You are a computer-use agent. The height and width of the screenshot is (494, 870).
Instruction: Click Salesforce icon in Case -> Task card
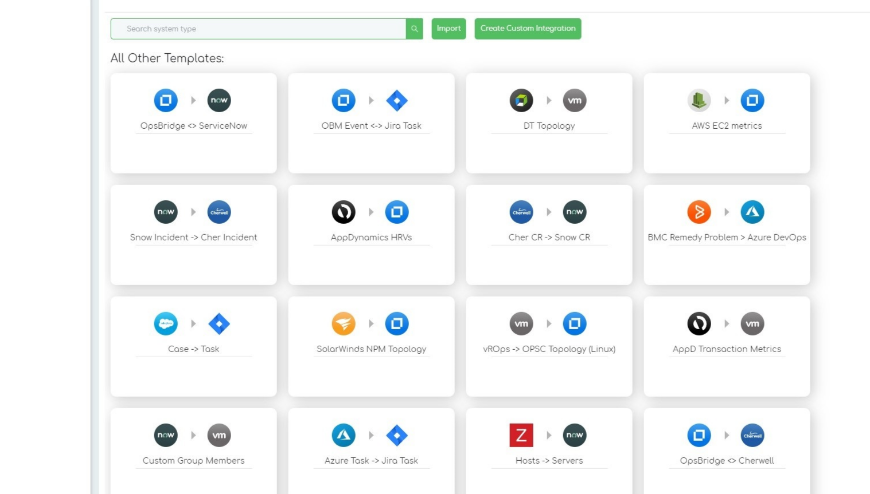click(166, 324)
